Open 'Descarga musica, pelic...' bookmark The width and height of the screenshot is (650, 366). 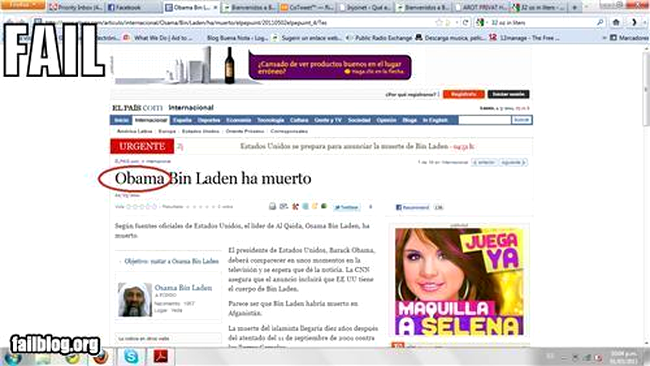tap(450, 38)
